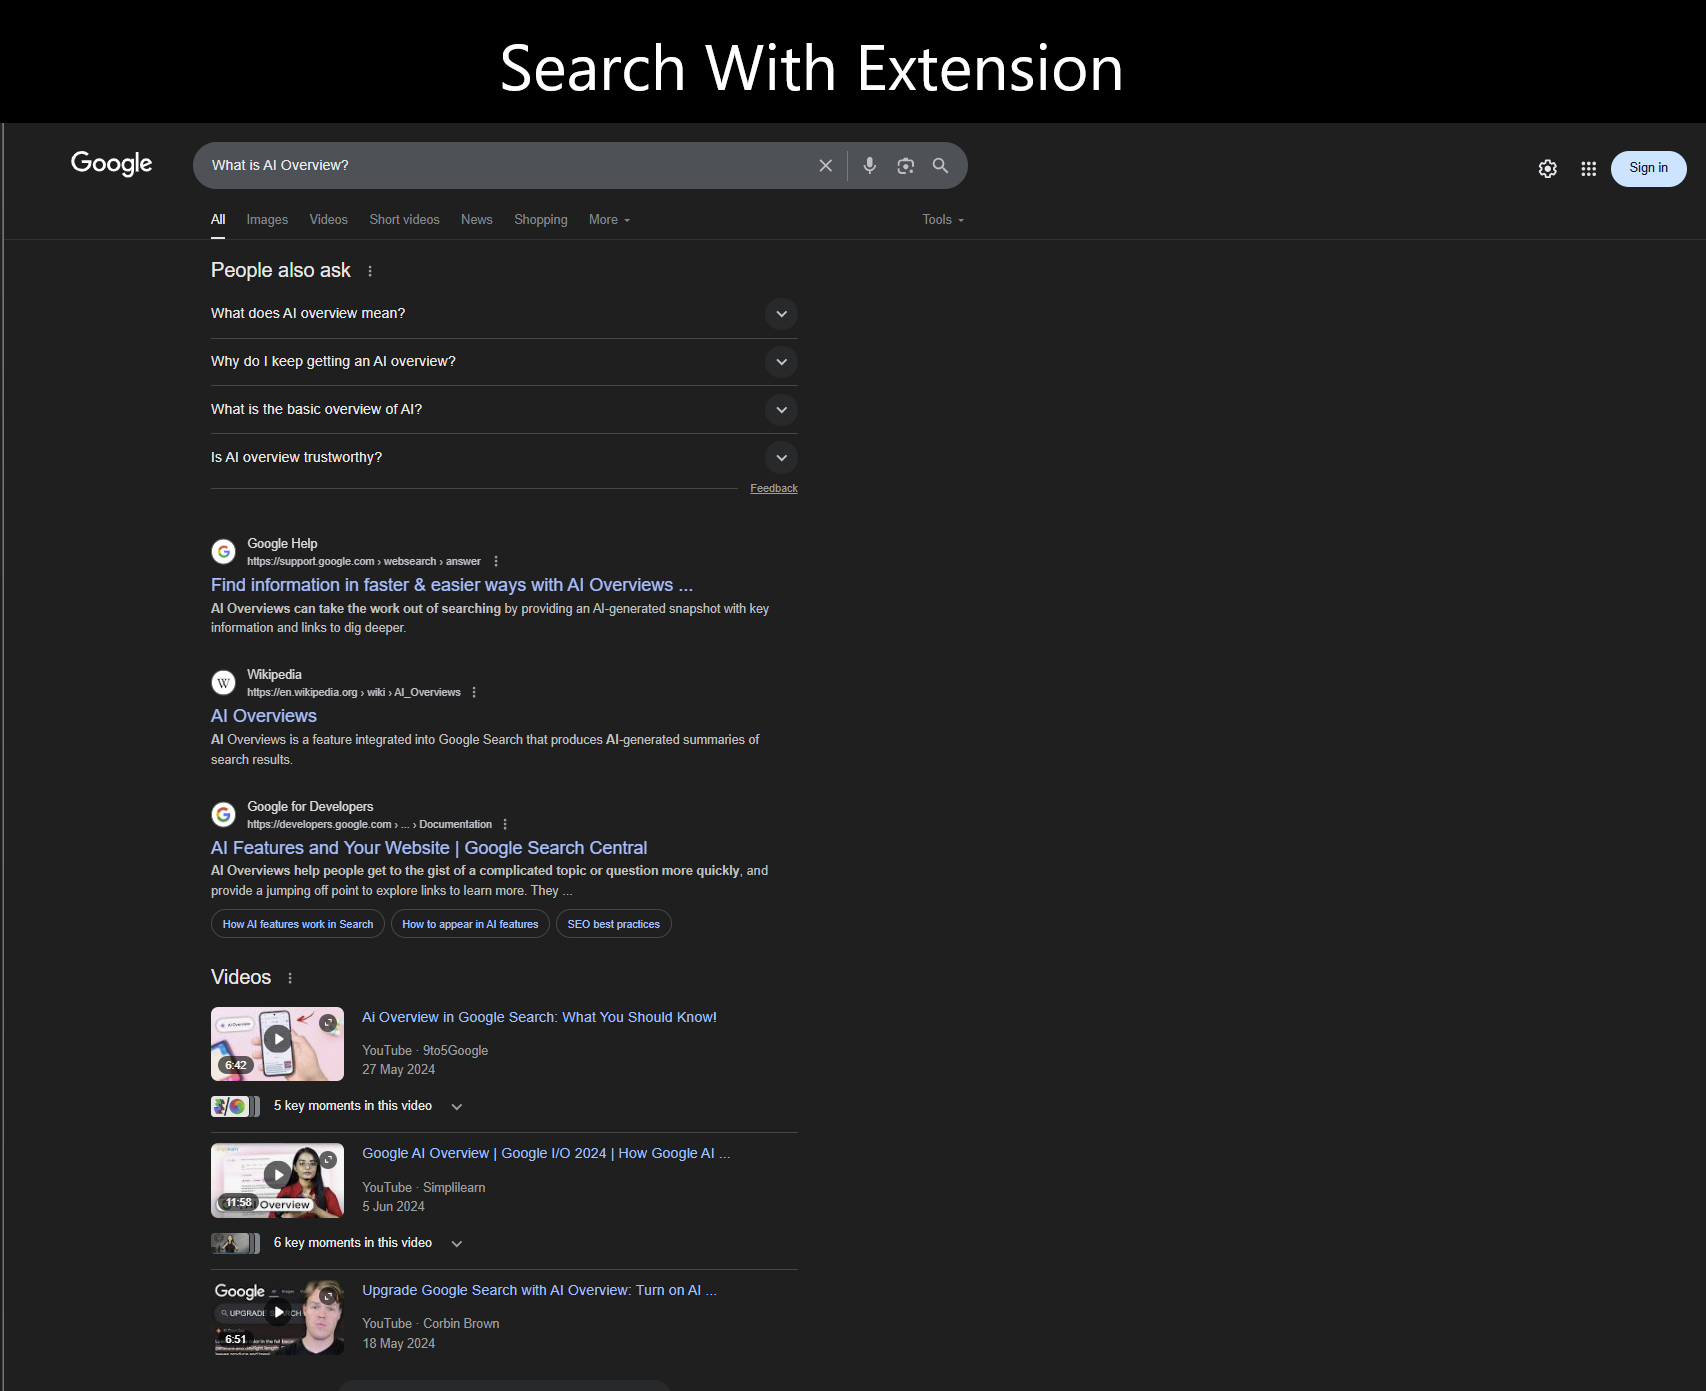Click "How to appear in AI features" chip
This screenshot has width=1706, height=1391.
470,924
